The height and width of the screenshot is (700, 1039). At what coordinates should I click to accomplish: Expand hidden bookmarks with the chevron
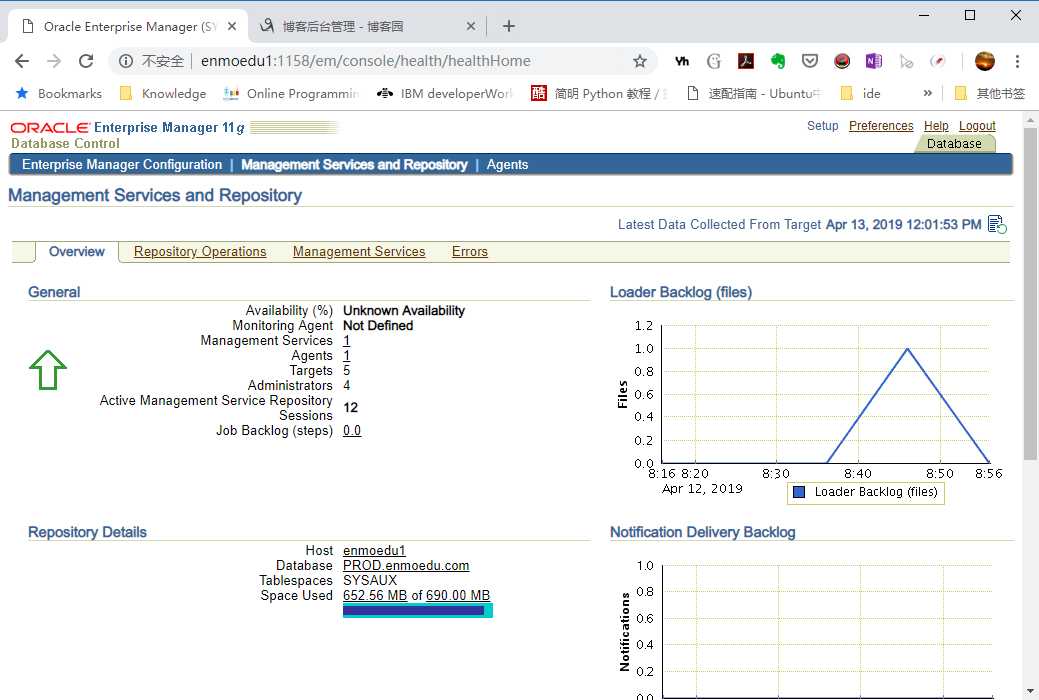click(x=928, y=93)
